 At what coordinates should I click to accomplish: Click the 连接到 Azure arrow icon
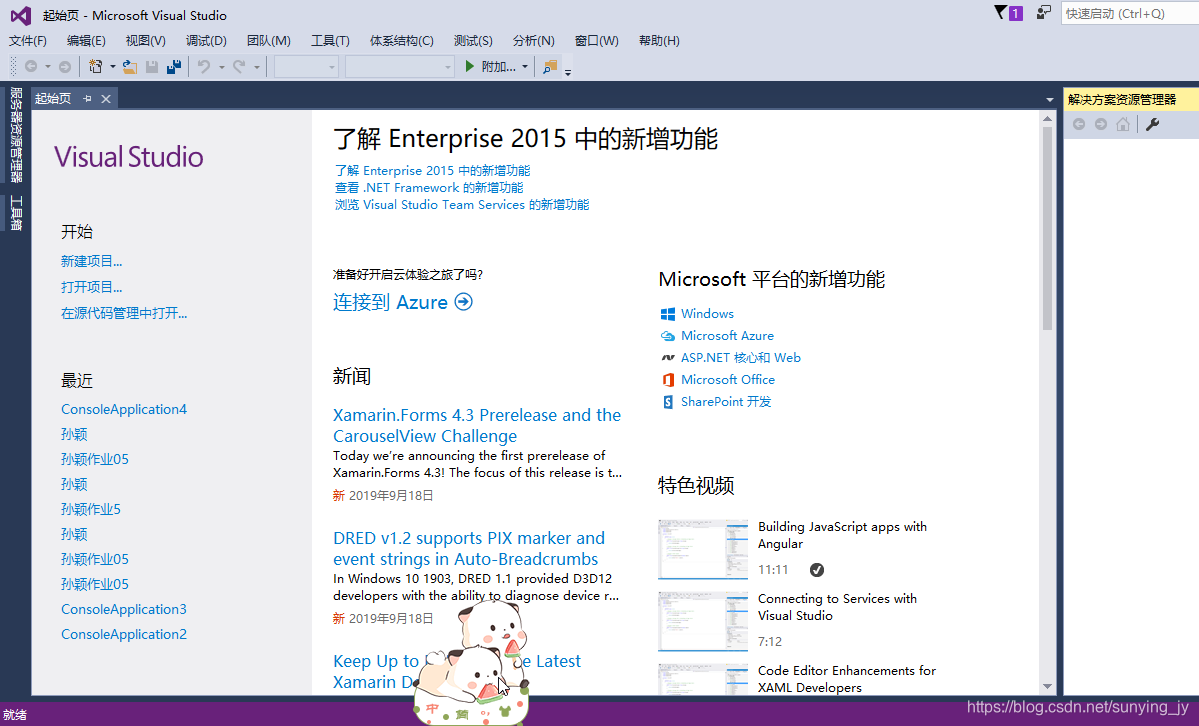tap(463, 301)
